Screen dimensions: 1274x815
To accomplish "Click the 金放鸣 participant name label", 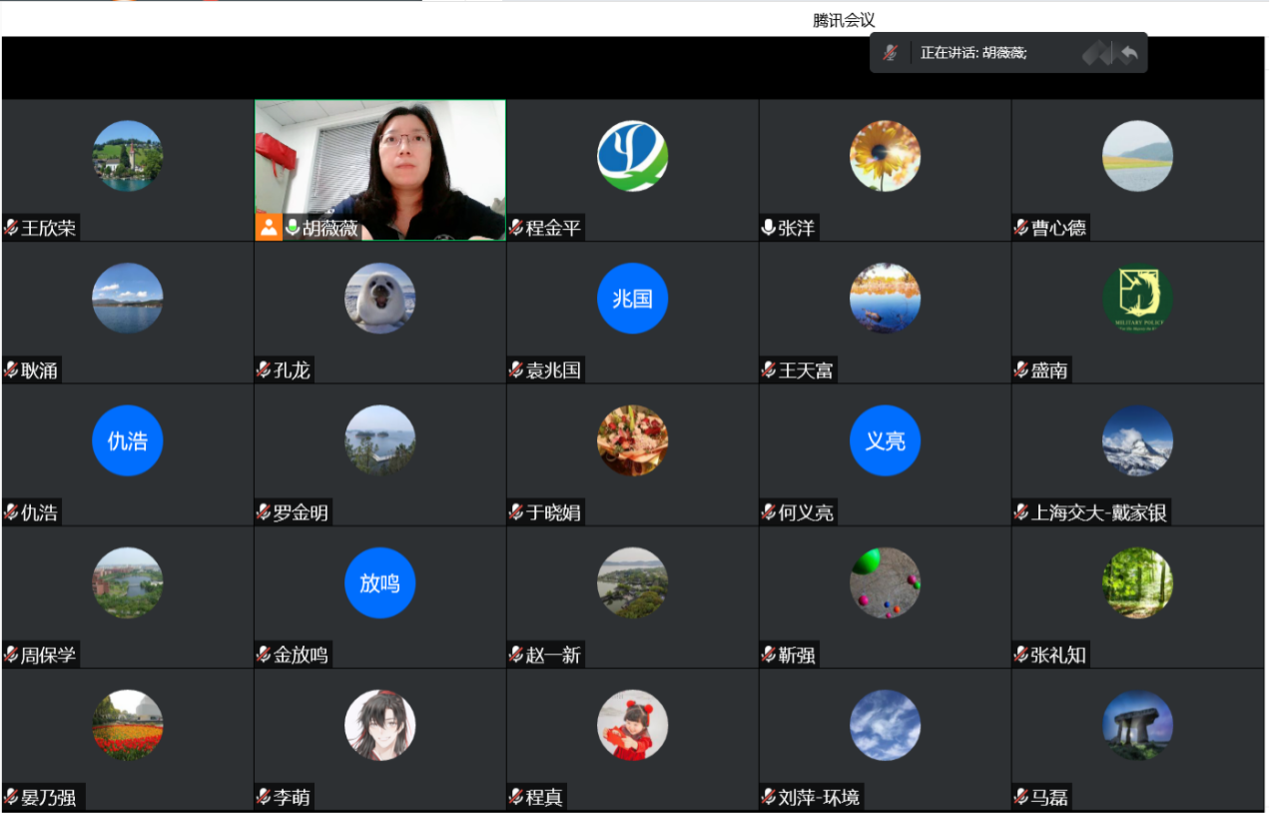I will point(301,655).
